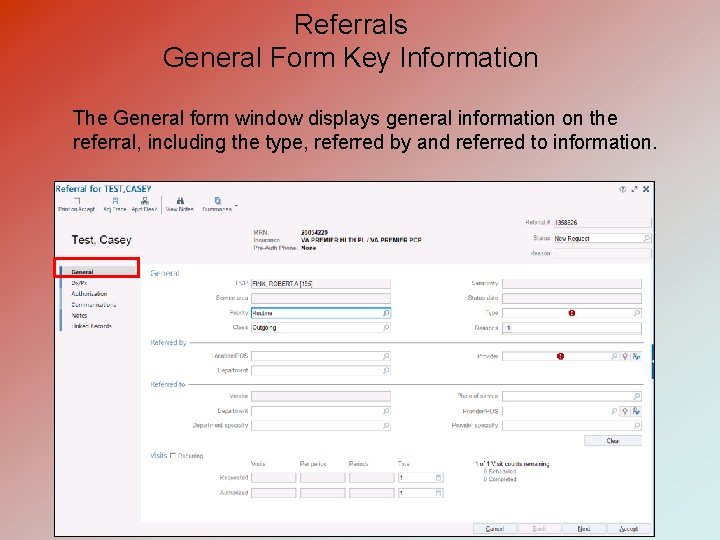The width and height of the screenshot is (720, 540).
Task: Click the Status field search icon
Action: pyautogui.click(x=647, y=238)
